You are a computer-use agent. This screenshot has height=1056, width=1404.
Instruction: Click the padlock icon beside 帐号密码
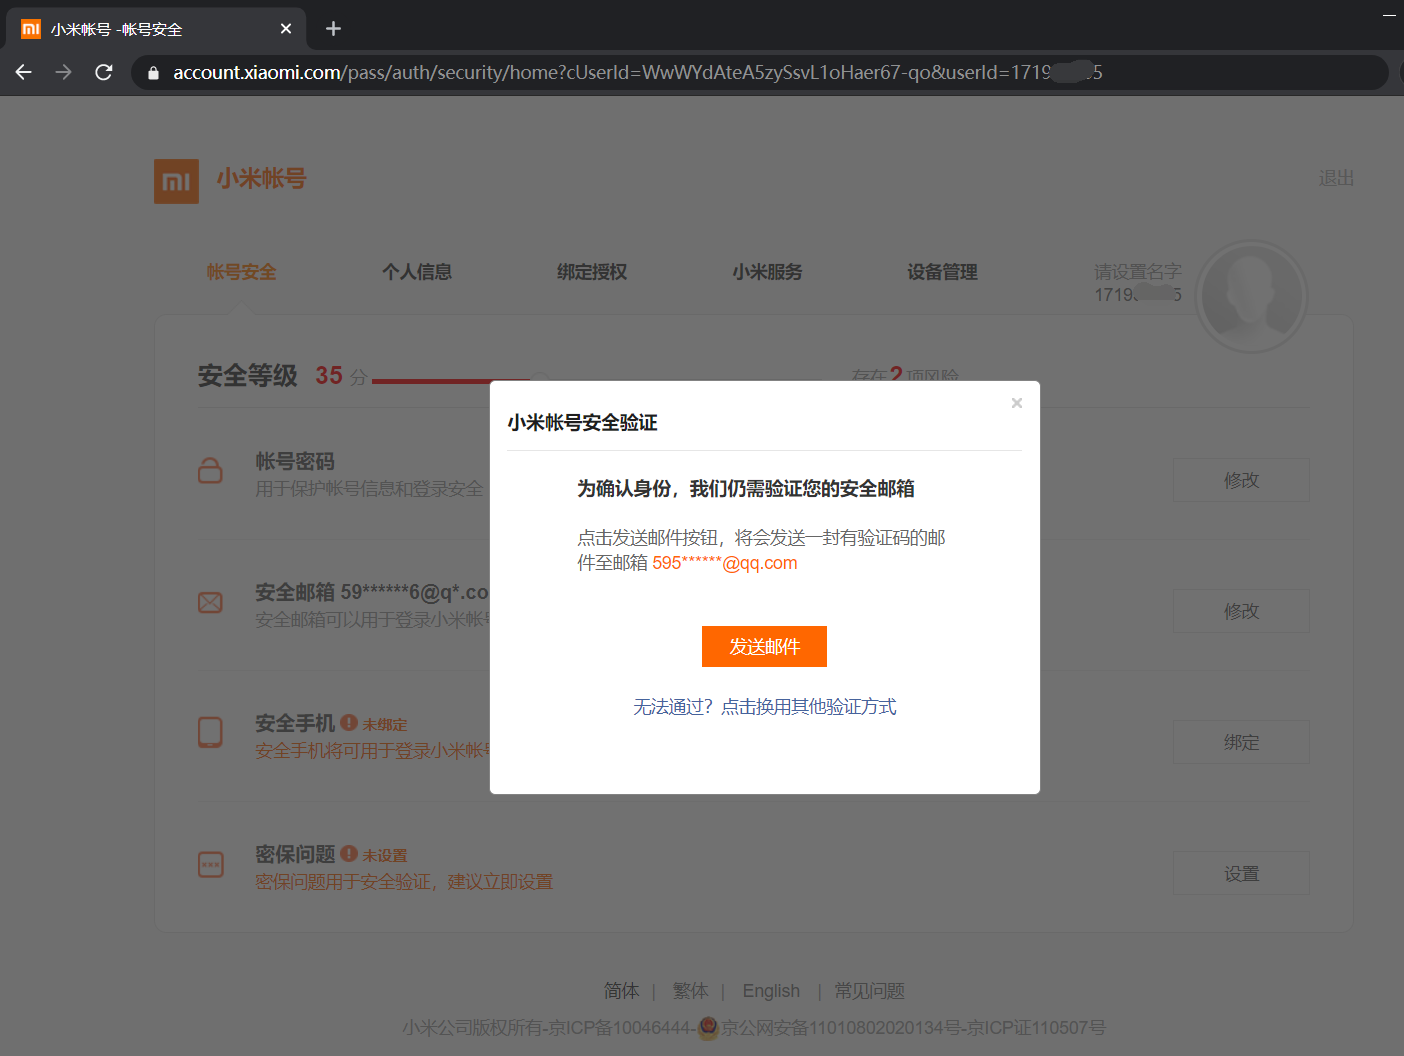(x=210, y=470)
